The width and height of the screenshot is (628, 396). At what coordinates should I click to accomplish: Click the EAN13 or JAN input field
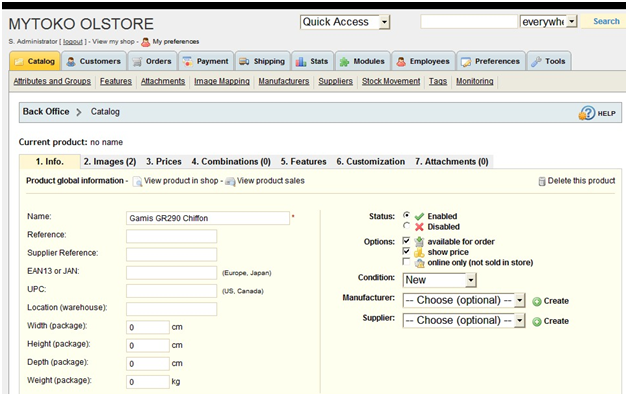pyautogui.click(x=171, y=273)
